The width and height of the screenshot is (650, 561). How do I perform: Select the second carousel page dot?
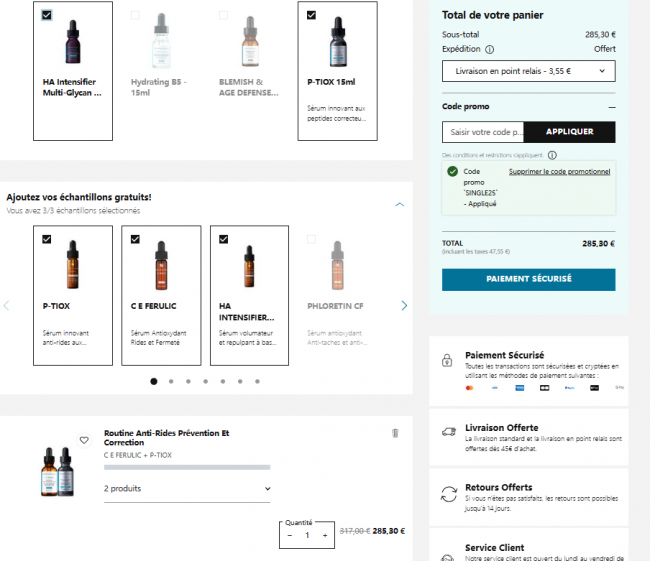point(171,381)
